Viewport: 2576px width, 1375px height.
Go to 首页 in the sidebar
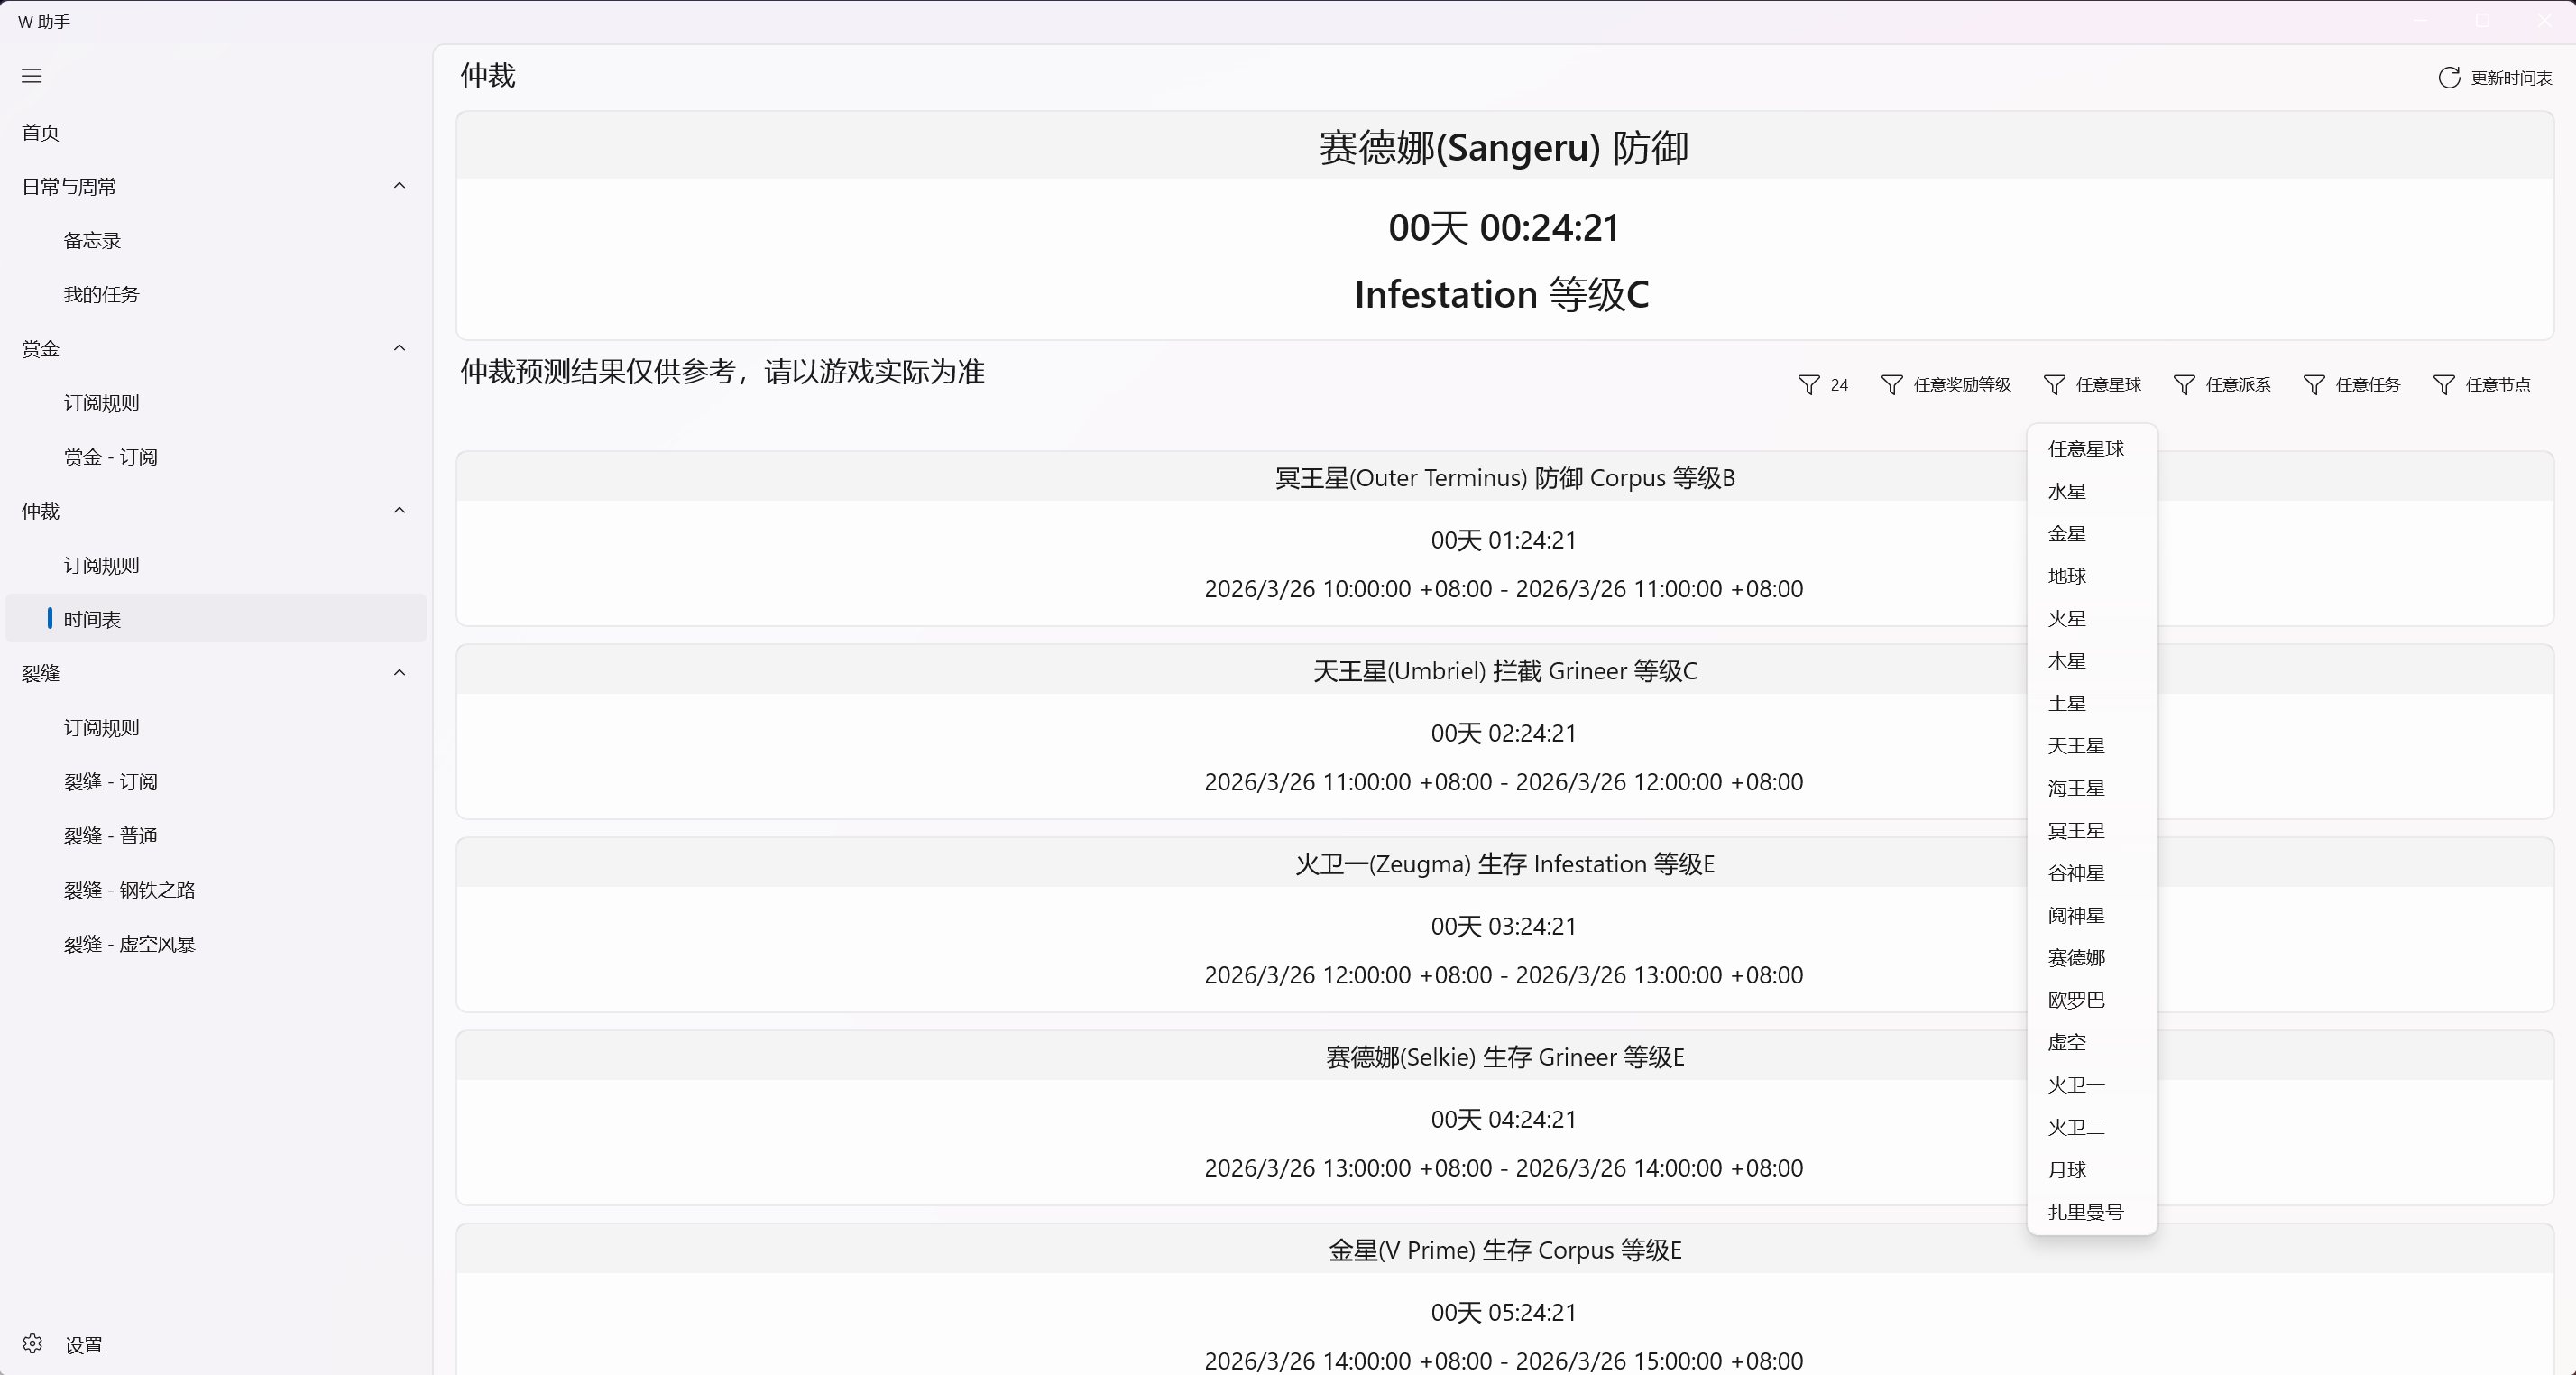click(x=41, y=132)
